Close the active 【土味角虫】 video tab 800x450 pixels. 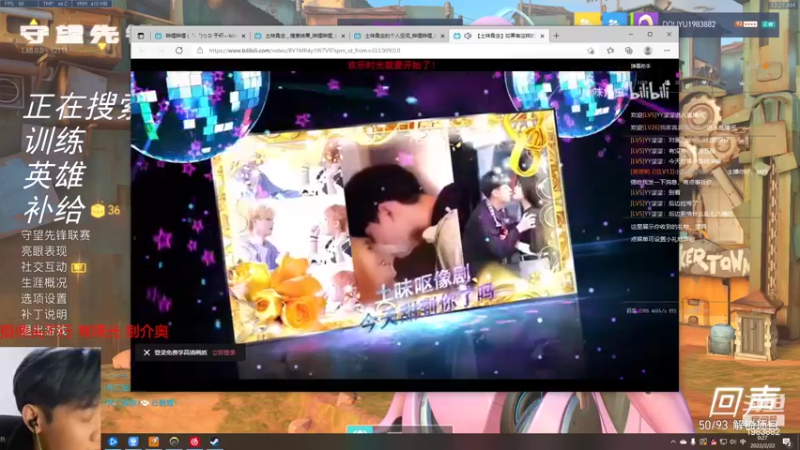click(542, 36)
